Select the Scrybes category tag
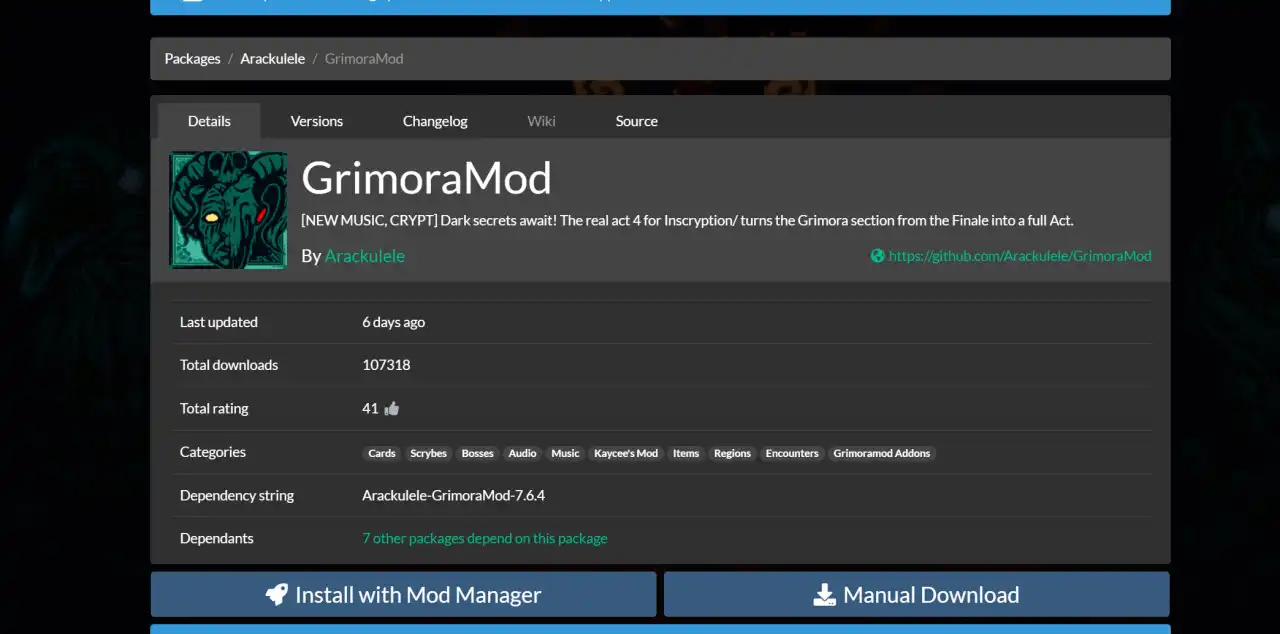 (x=428, y=453)
